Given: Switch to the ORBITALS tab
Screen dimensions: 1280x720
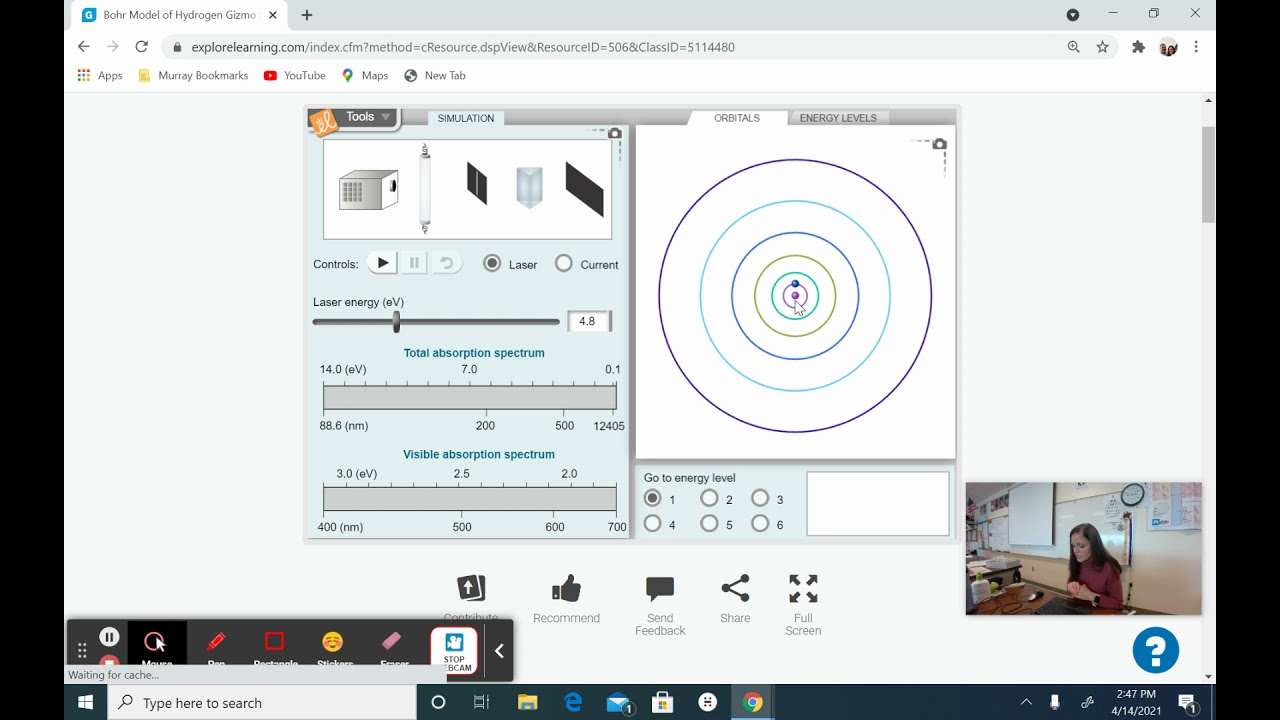Looking at the screenshot, I should point(737,118).
